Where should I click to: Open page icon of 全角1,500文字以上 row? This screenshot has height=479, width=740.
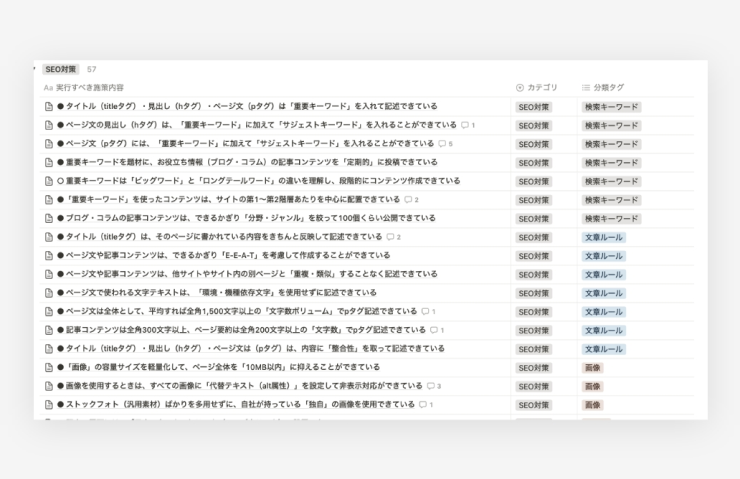pos(49,311)
